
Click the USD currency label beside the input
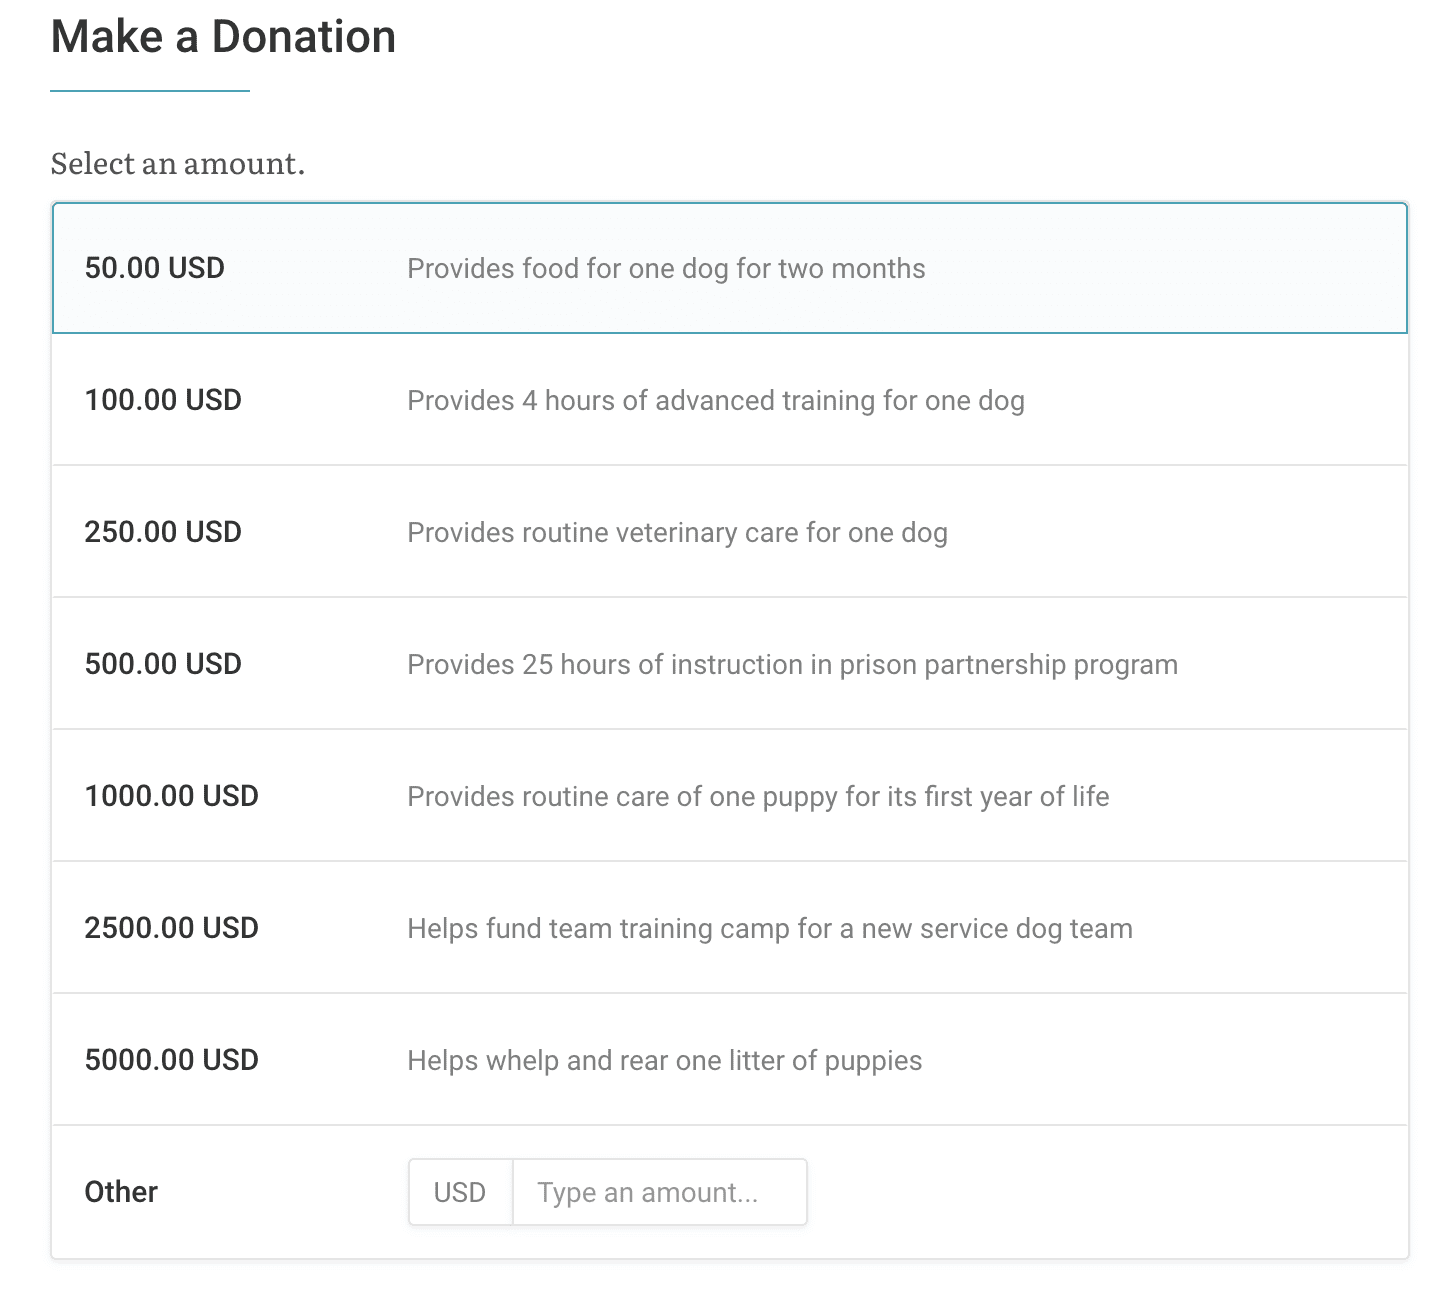[460, 1191]
